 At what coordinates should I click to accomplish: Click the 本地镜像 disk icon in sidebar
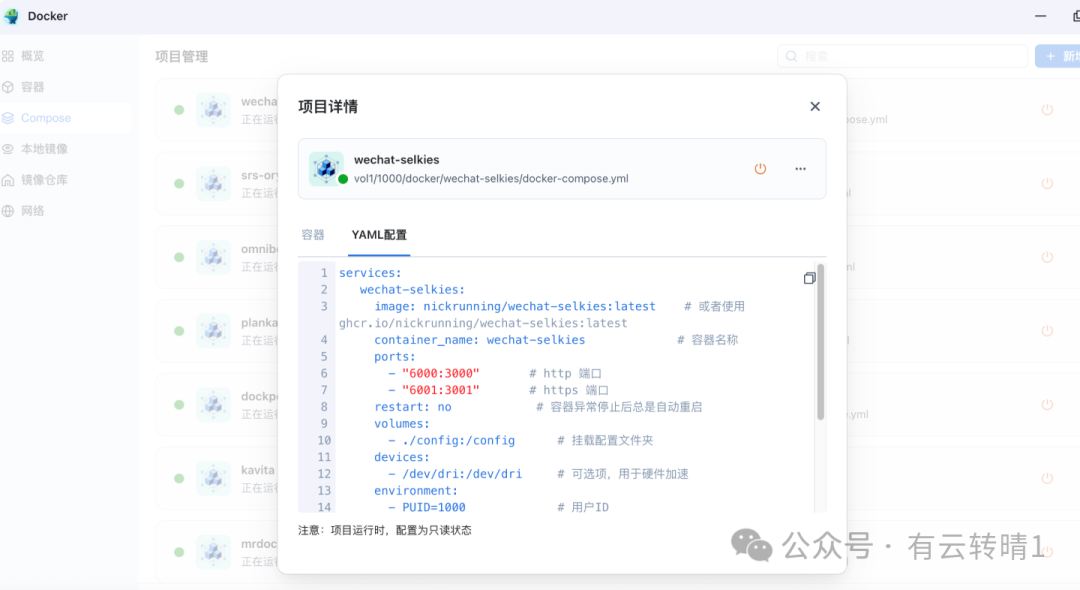point(8,149)
